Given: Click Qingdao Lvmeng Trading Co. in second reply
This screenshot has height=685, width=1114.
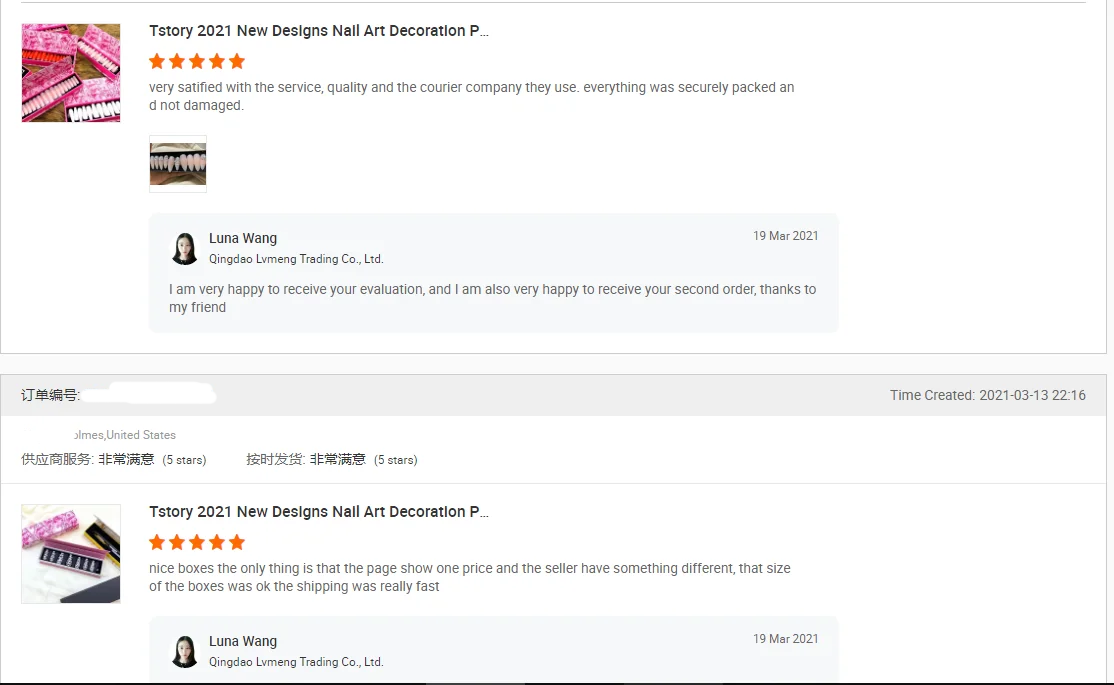Looking at the screenshot, I should pos(296,662).
